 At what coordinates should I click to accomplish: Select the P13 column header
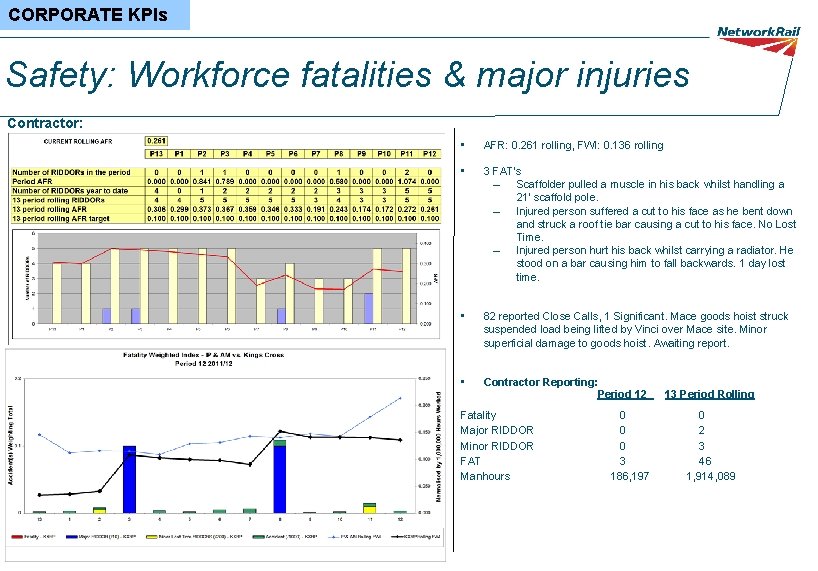(x=156, y=154)
